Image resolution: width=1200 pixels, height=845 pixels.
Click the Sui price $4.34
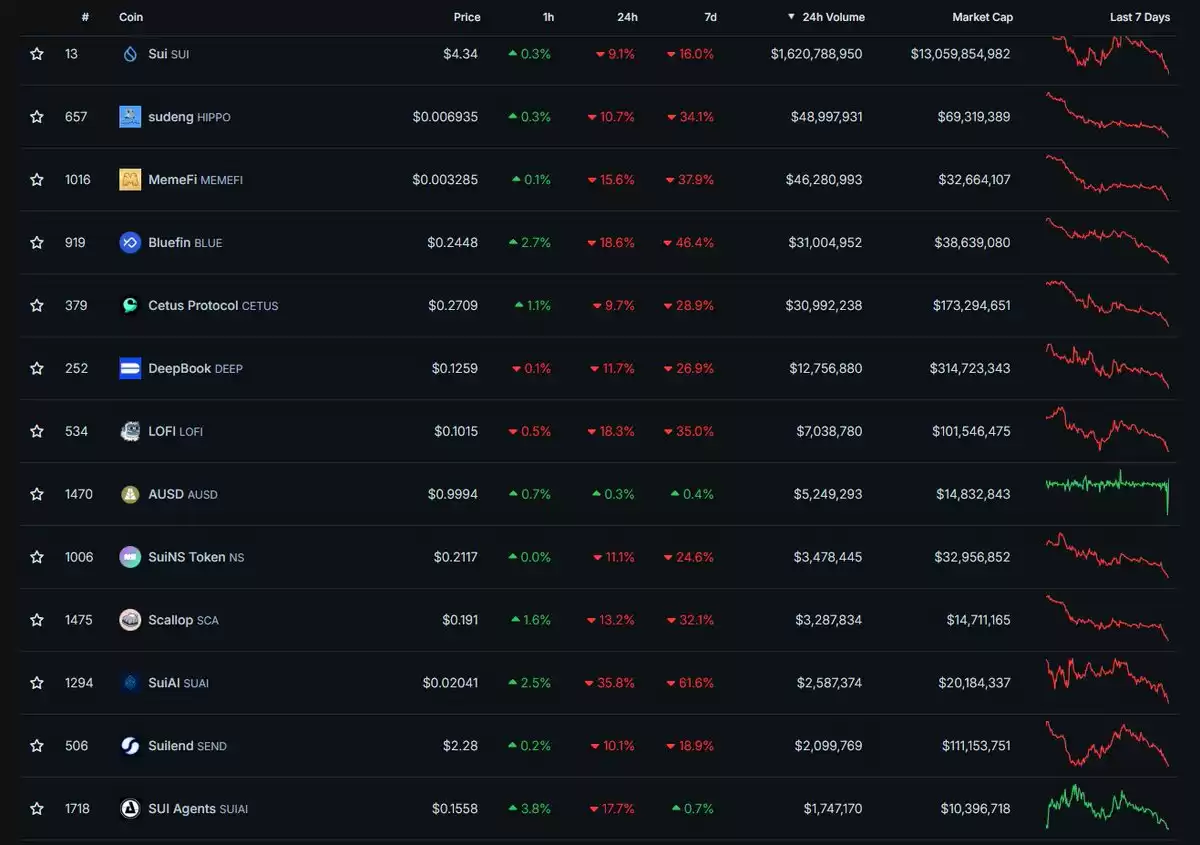click(460, 54)
